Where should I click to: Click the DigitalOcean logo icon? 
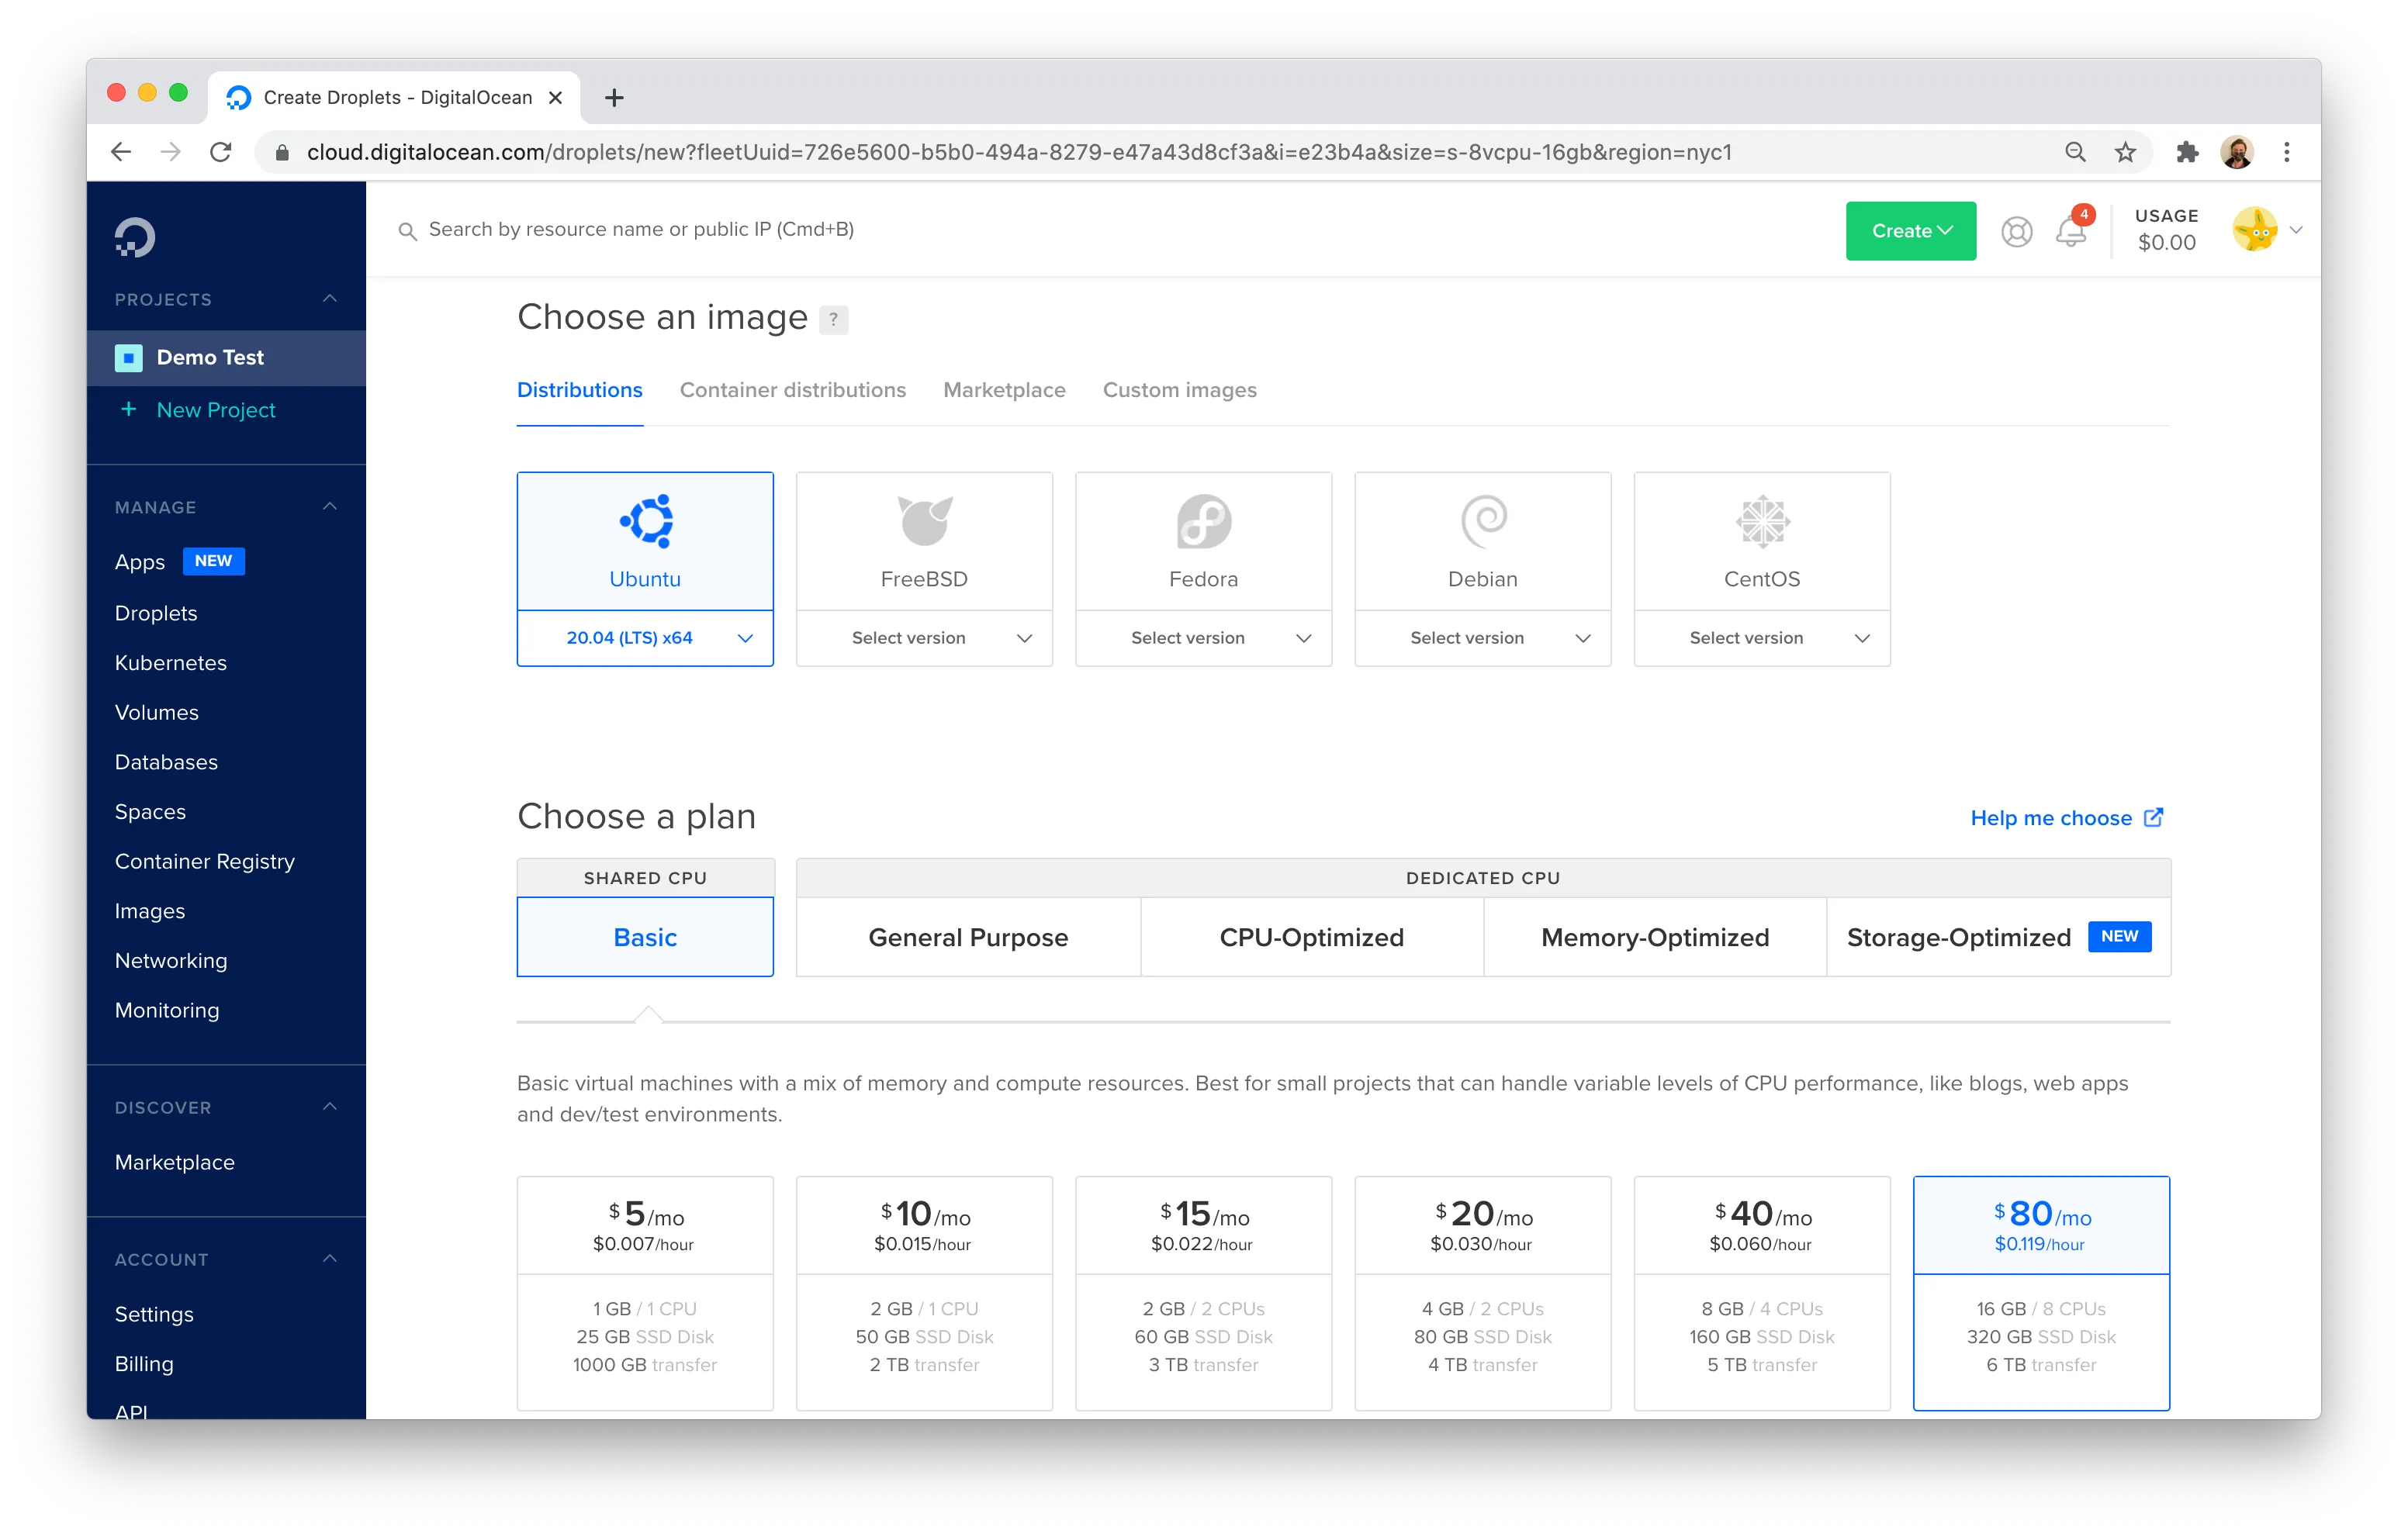(x=137, y=235)
